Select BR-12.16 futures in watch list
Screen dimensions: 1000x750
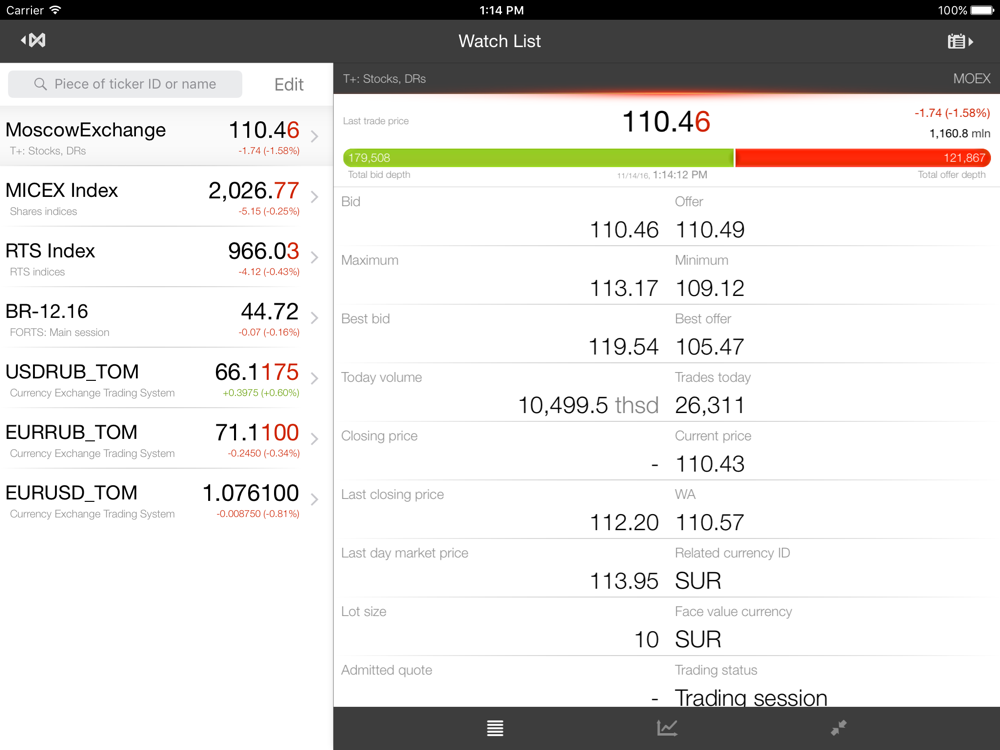coord(166,318)
